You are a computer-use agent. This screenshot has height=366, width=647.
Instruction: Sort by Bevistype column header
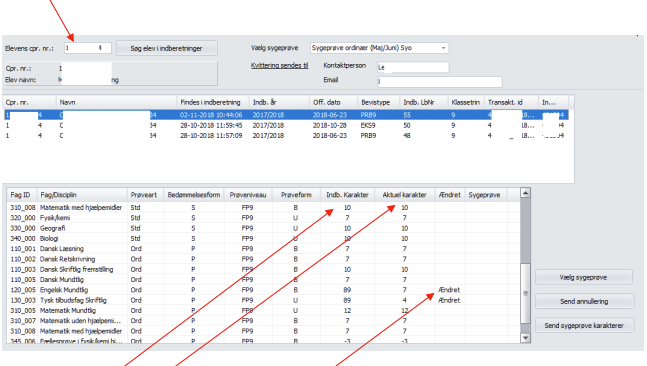[379, 102]
